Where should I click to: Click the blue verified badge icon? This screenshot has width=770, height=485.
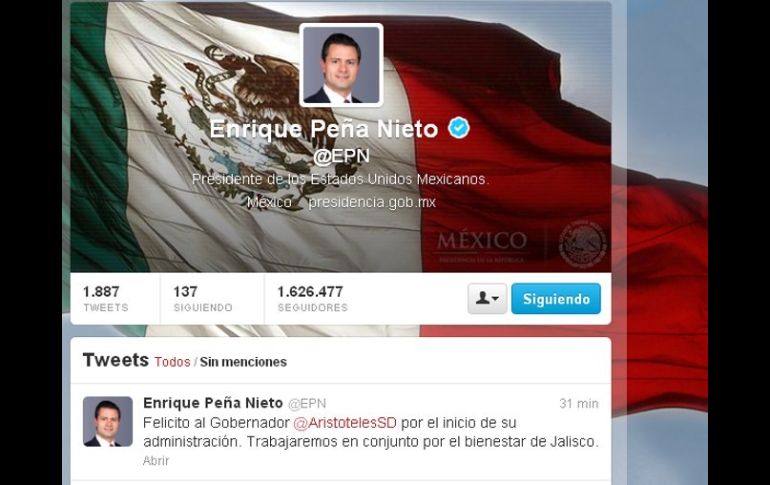point(459,128)
